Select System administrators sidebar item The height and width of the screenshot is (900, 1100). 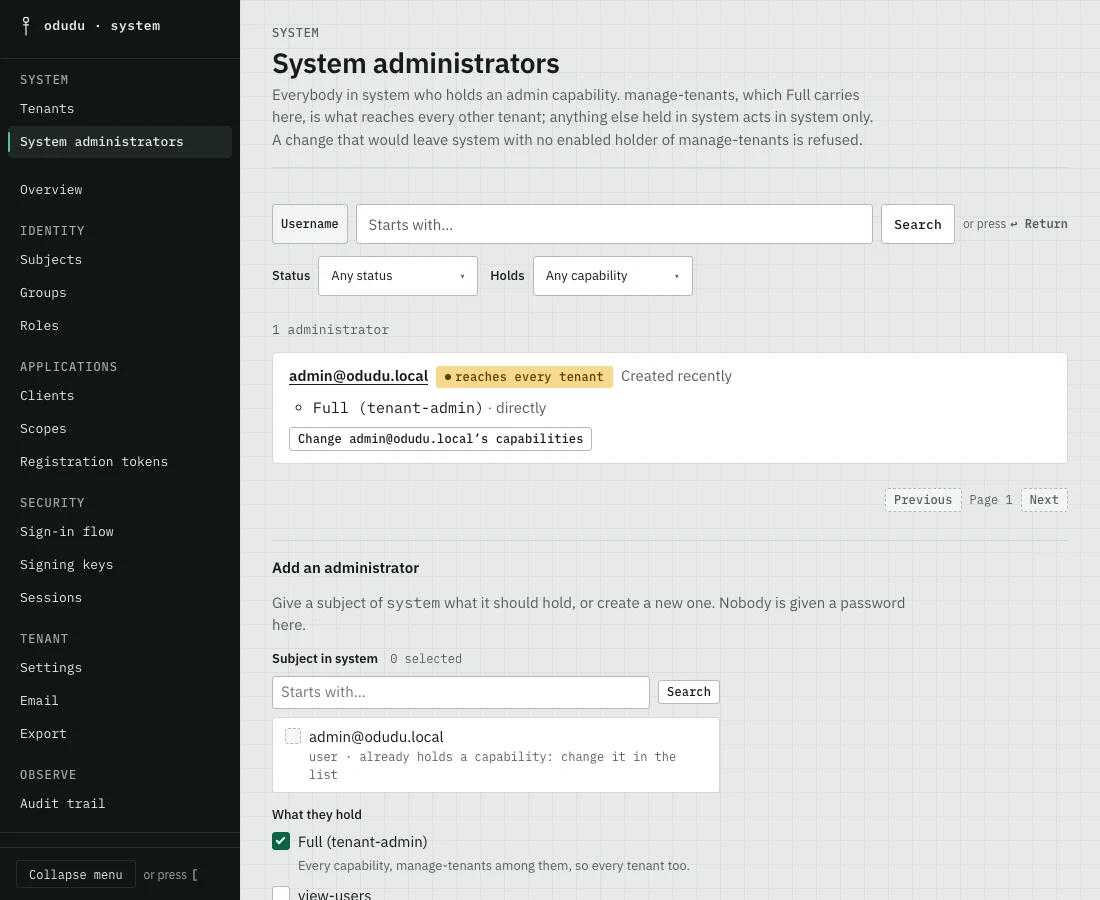pos(120,142)
